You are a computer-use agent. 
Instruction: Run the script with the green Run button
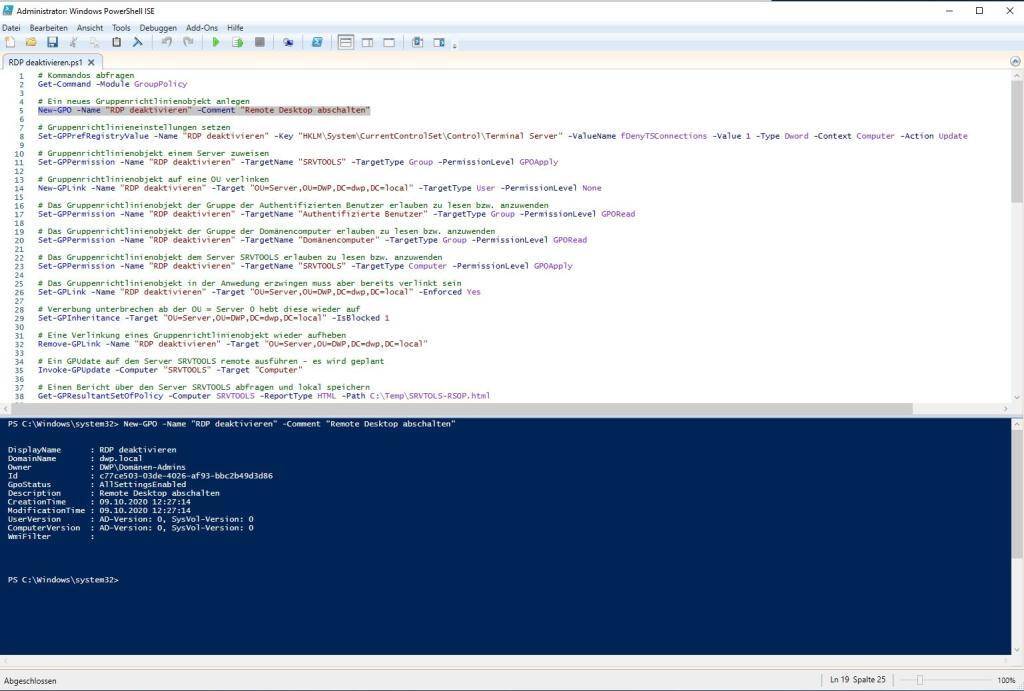[216, 42]
